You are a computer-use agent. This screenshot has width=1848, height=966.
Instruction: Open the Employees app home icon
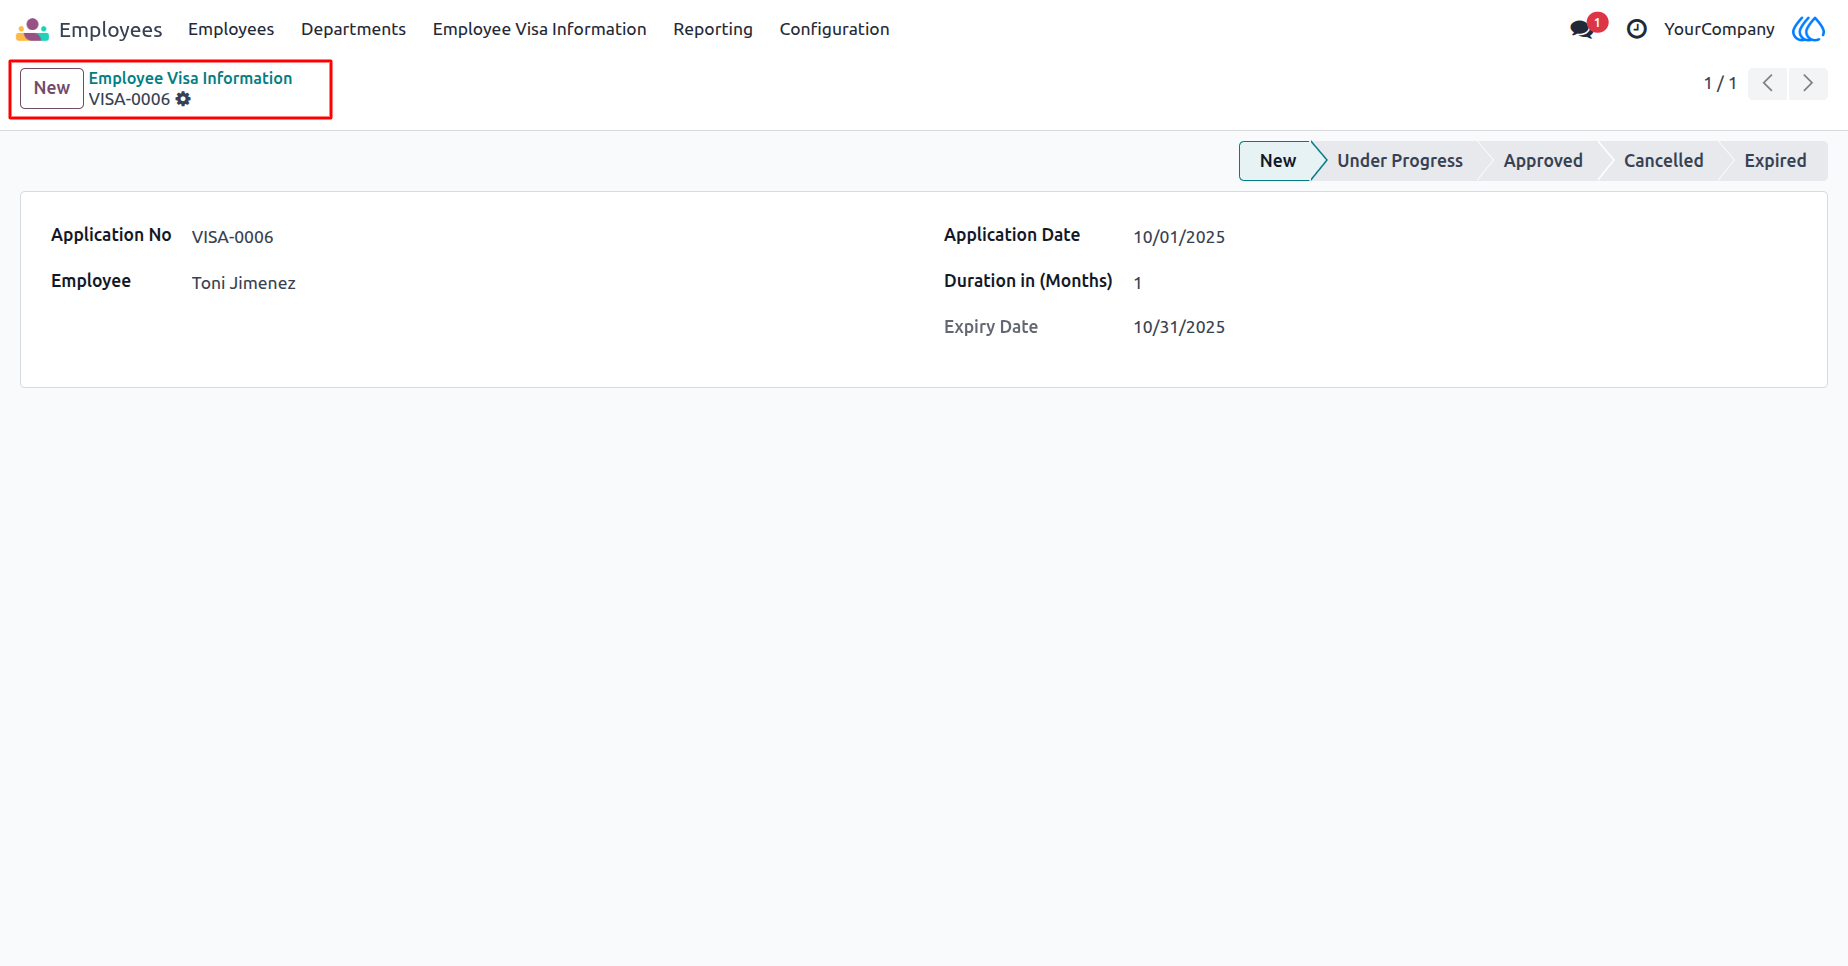[x=32, y=29]
